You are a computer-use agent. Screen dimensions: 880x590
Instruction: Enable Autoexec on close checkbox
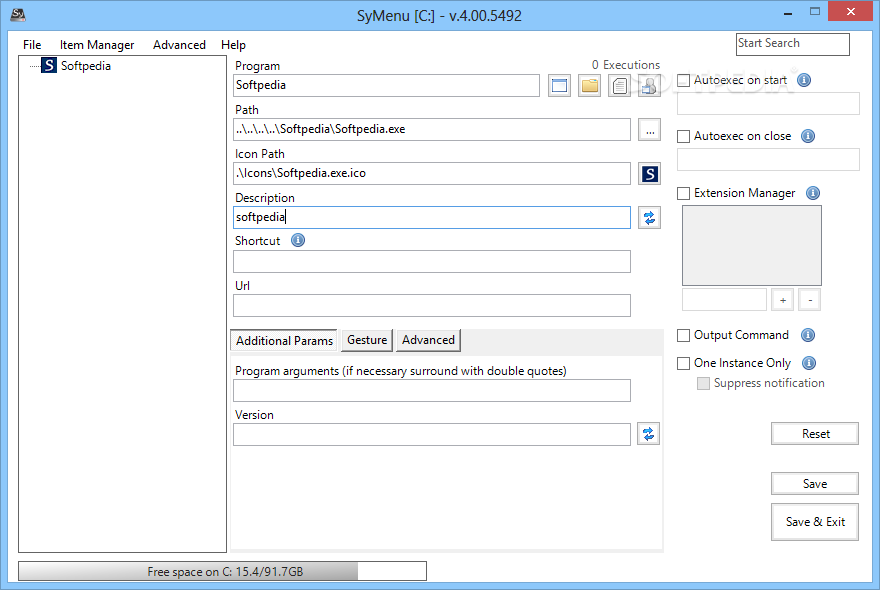click(684, 136)
